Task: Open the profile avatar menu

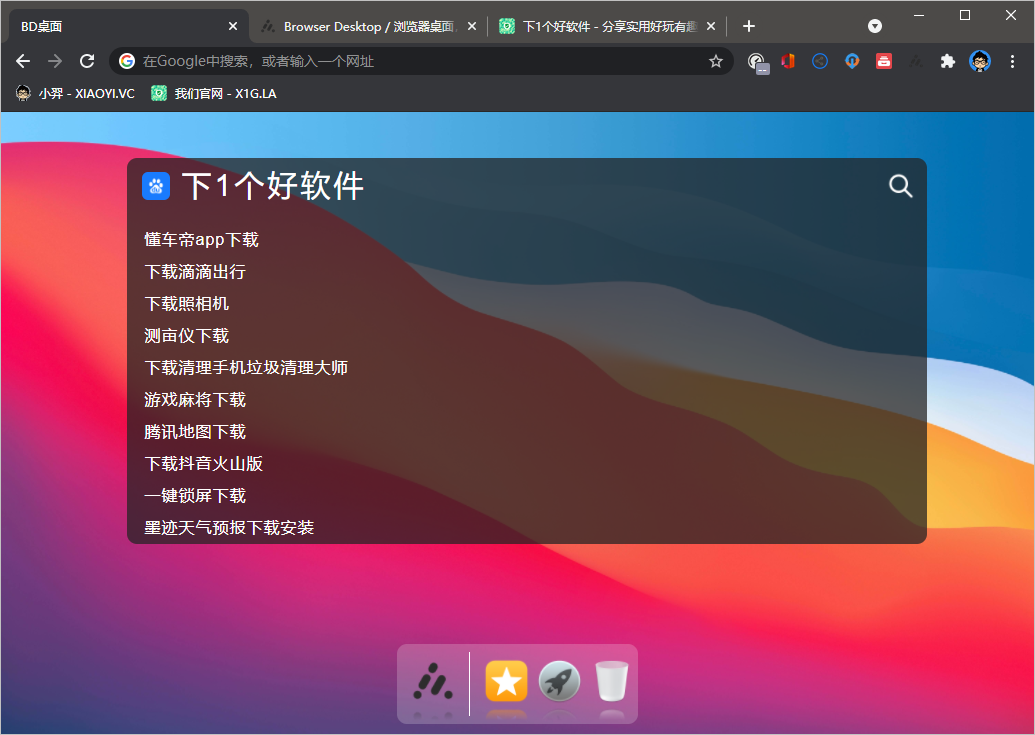Action: [x=980, y=61]
